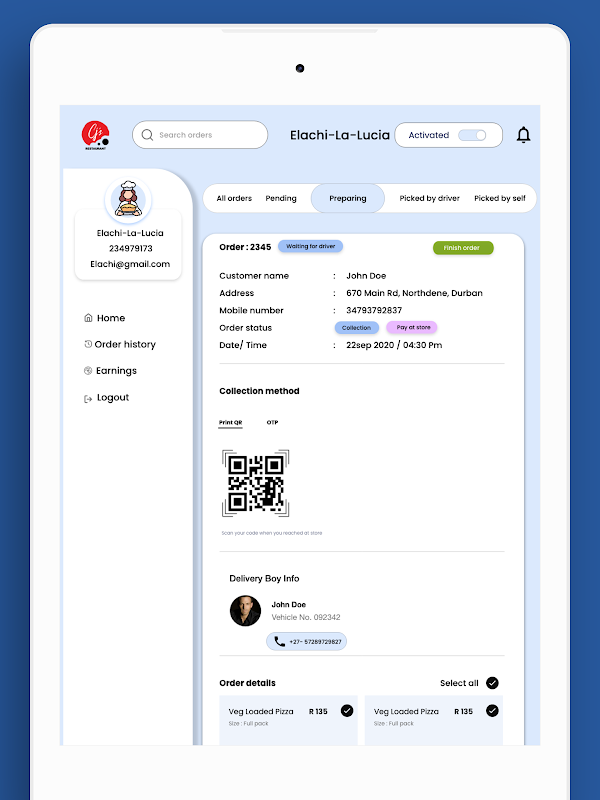Image resolution: width=600 pixels, height=800 pixels.
Task: Toggle the Activated switch
Action: pos(472,135)
